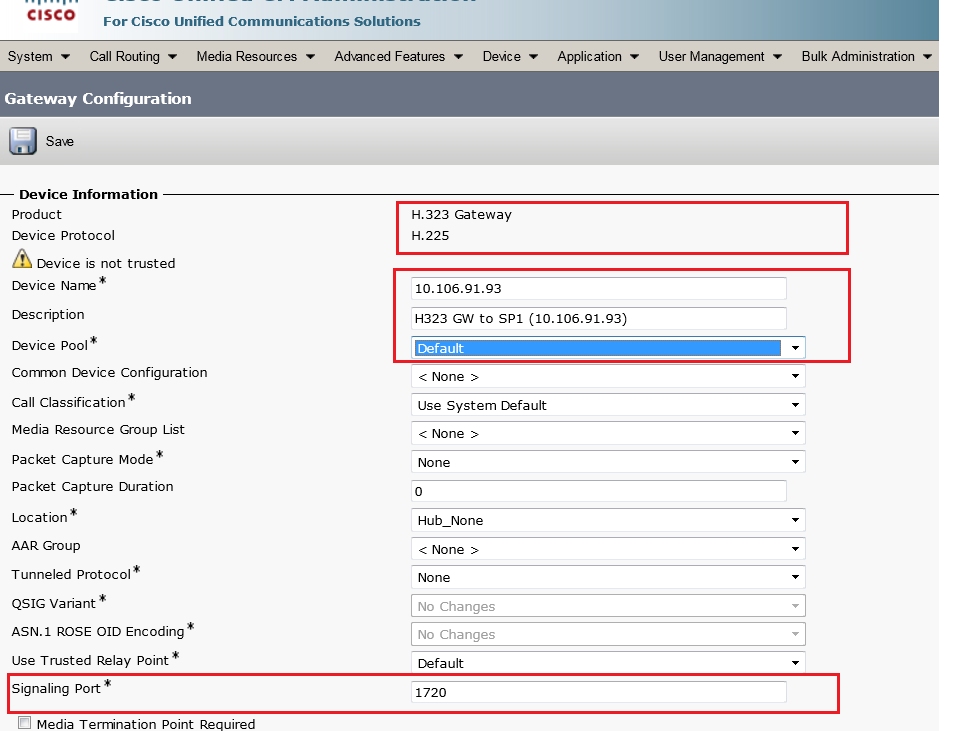Click 'For Cisco Unified Communications Solutions' text
960x731 pixels.
(261, 21)
